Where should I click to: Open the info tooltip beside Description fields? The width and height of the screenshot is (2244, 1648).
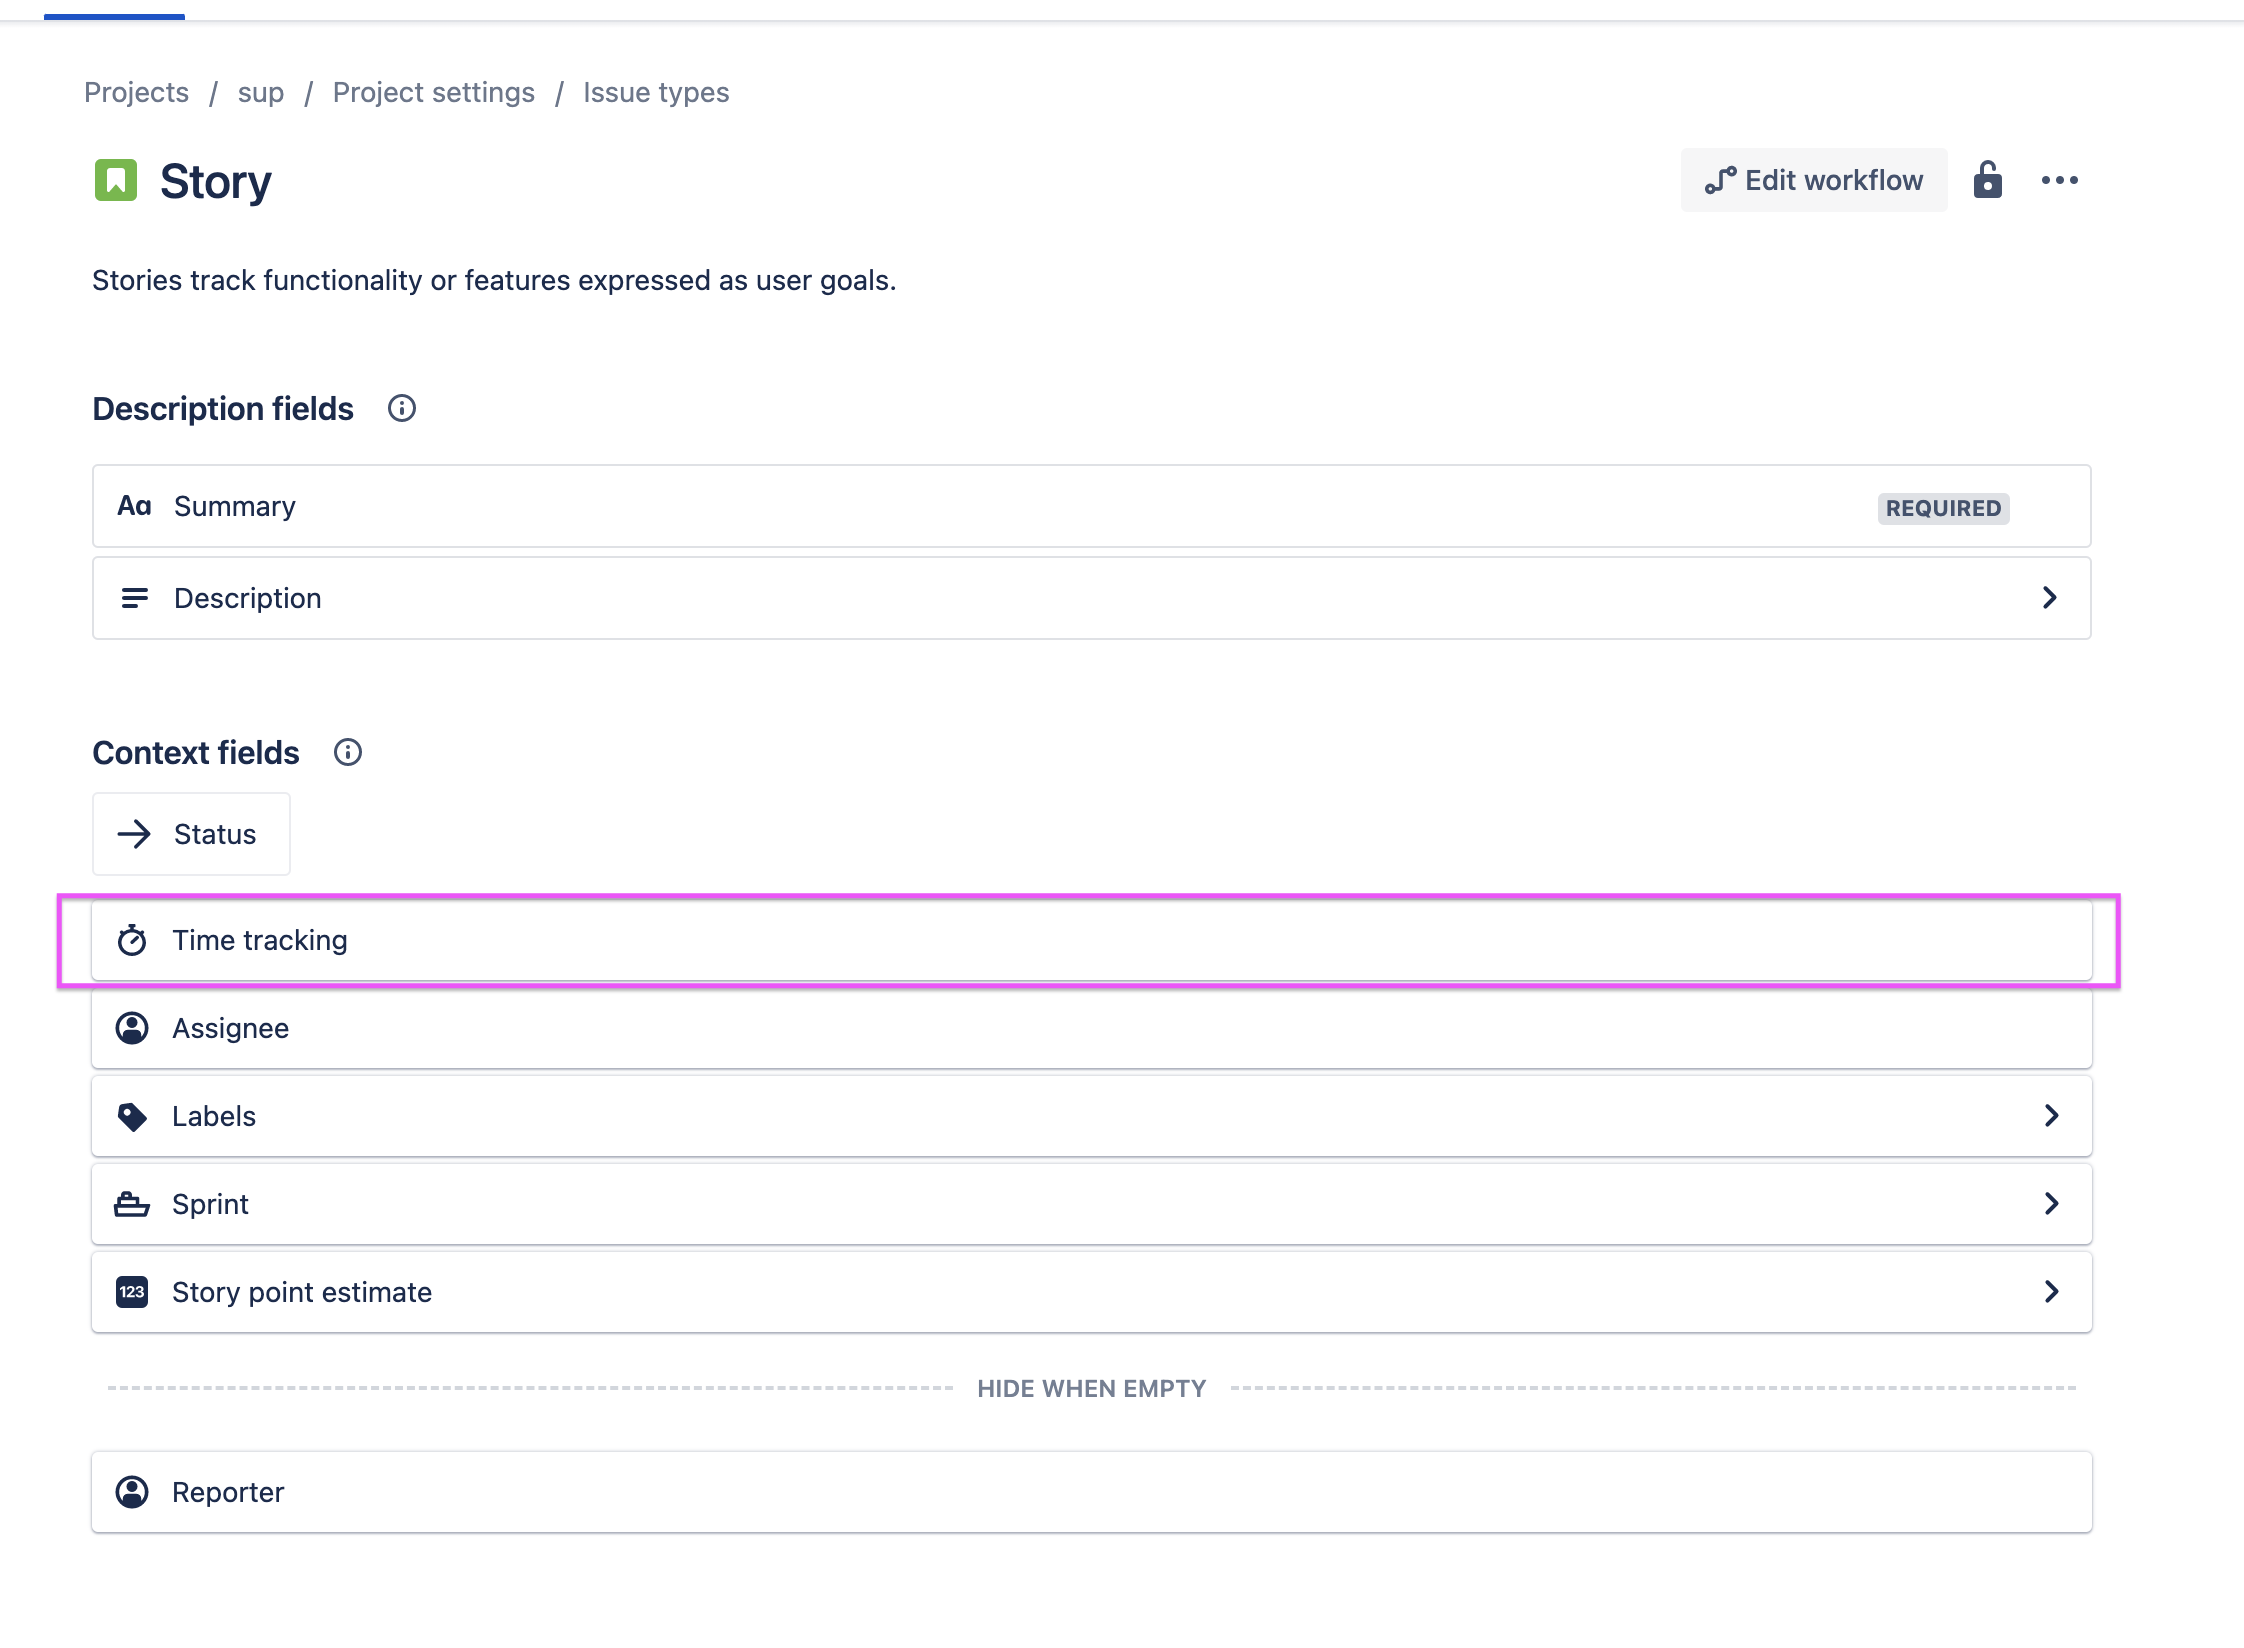[x=401, y=408]
